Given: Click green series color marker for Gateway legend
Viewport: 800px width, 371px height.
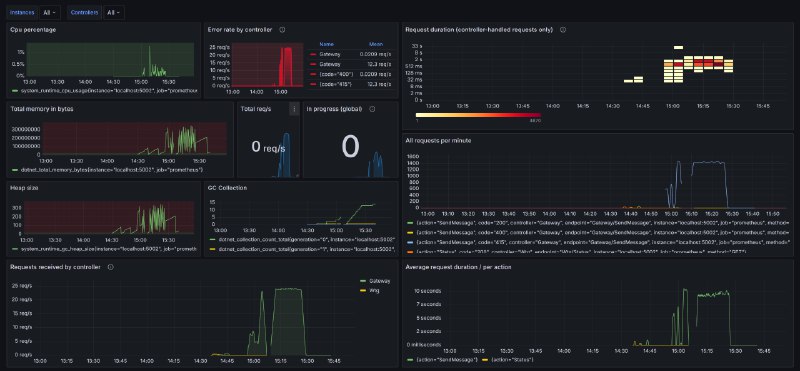Looking at the screenshot, I should tap(363, 281).
